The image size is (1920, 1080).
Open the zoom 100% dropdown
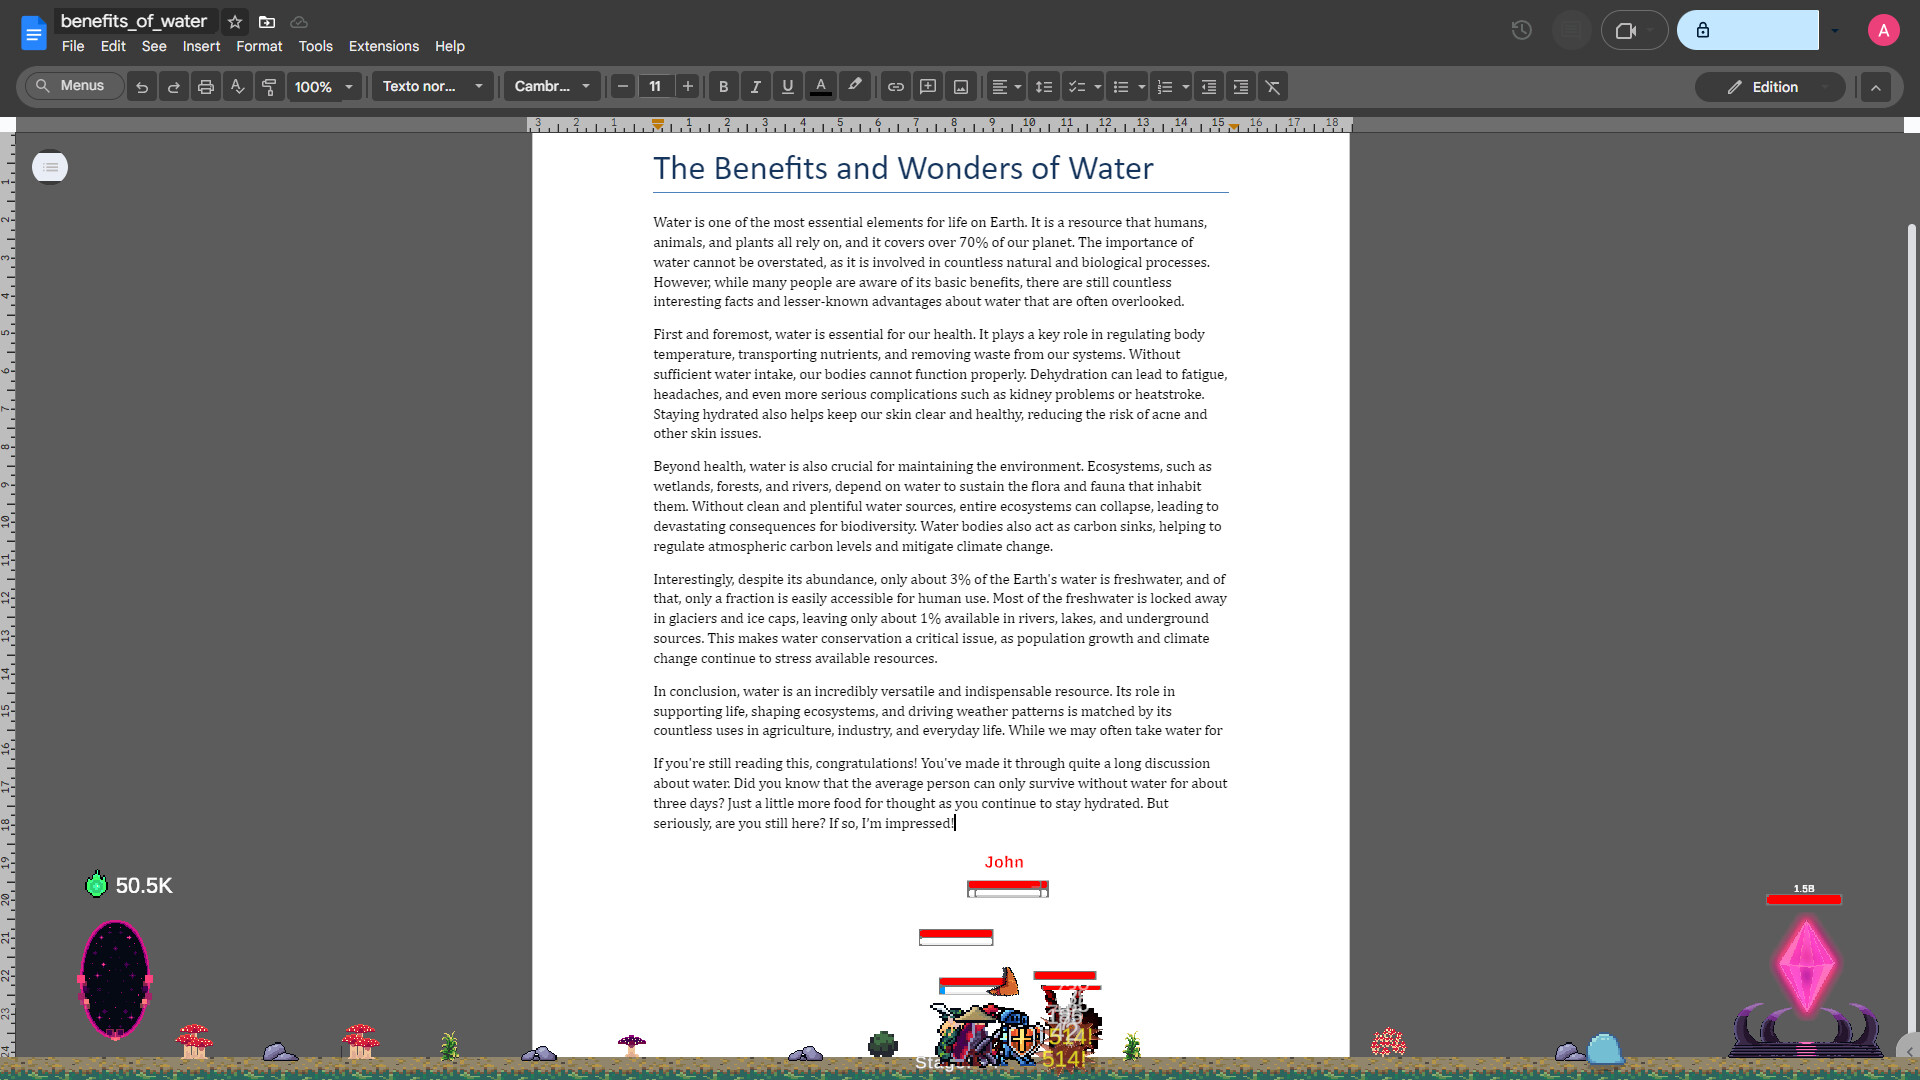(x=324, y=87)
